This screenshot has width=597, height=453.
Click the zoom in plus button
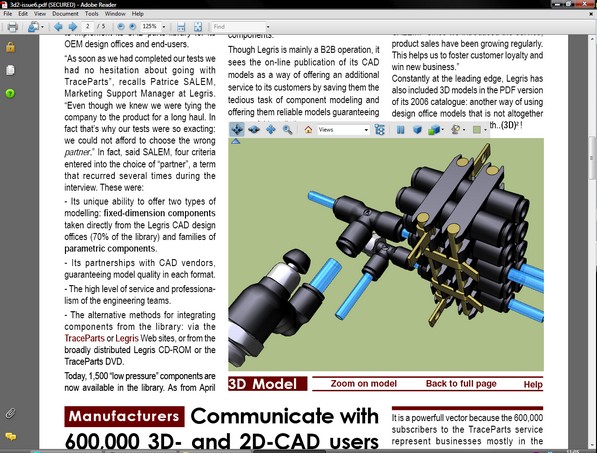point(132,27)
